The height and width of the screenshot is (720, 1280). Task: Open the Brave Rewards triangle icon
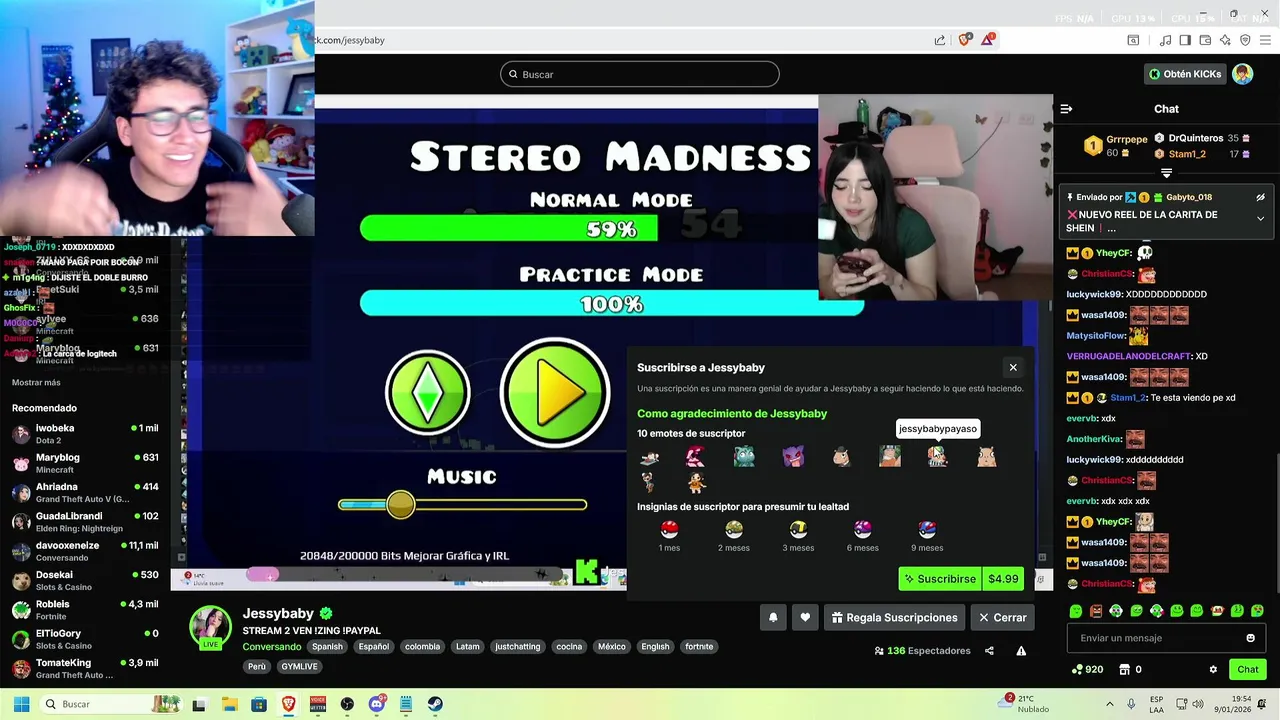988,40
